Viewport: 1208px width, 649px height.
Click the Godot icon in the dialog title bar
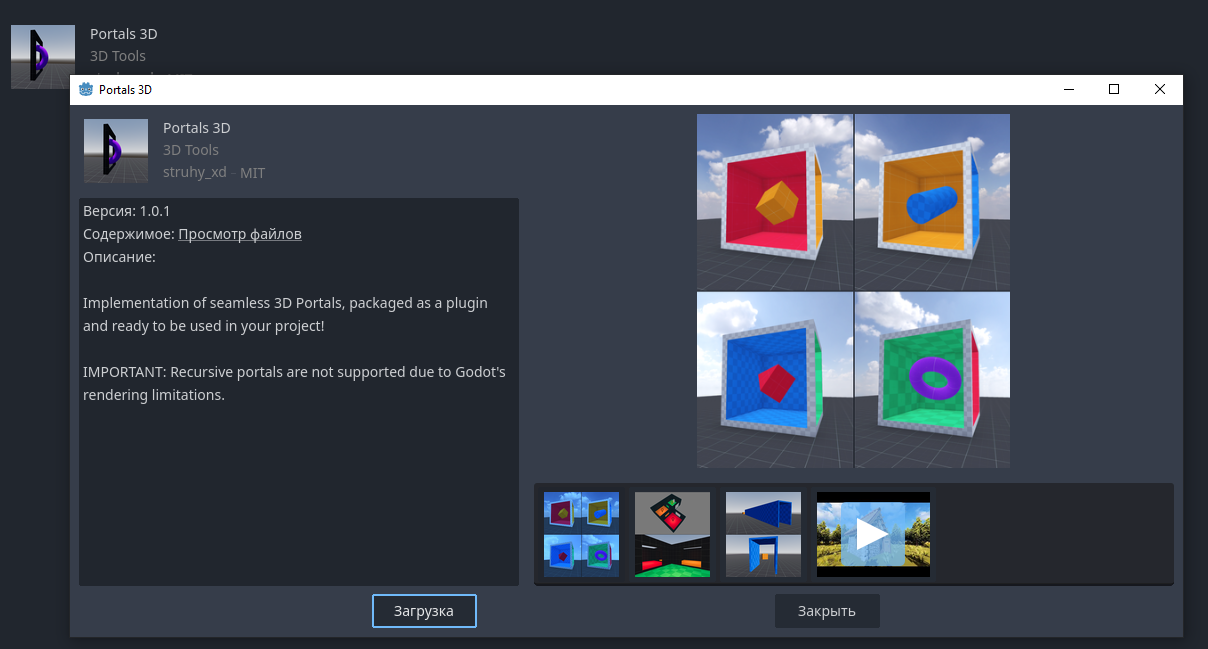click(86, 89)
